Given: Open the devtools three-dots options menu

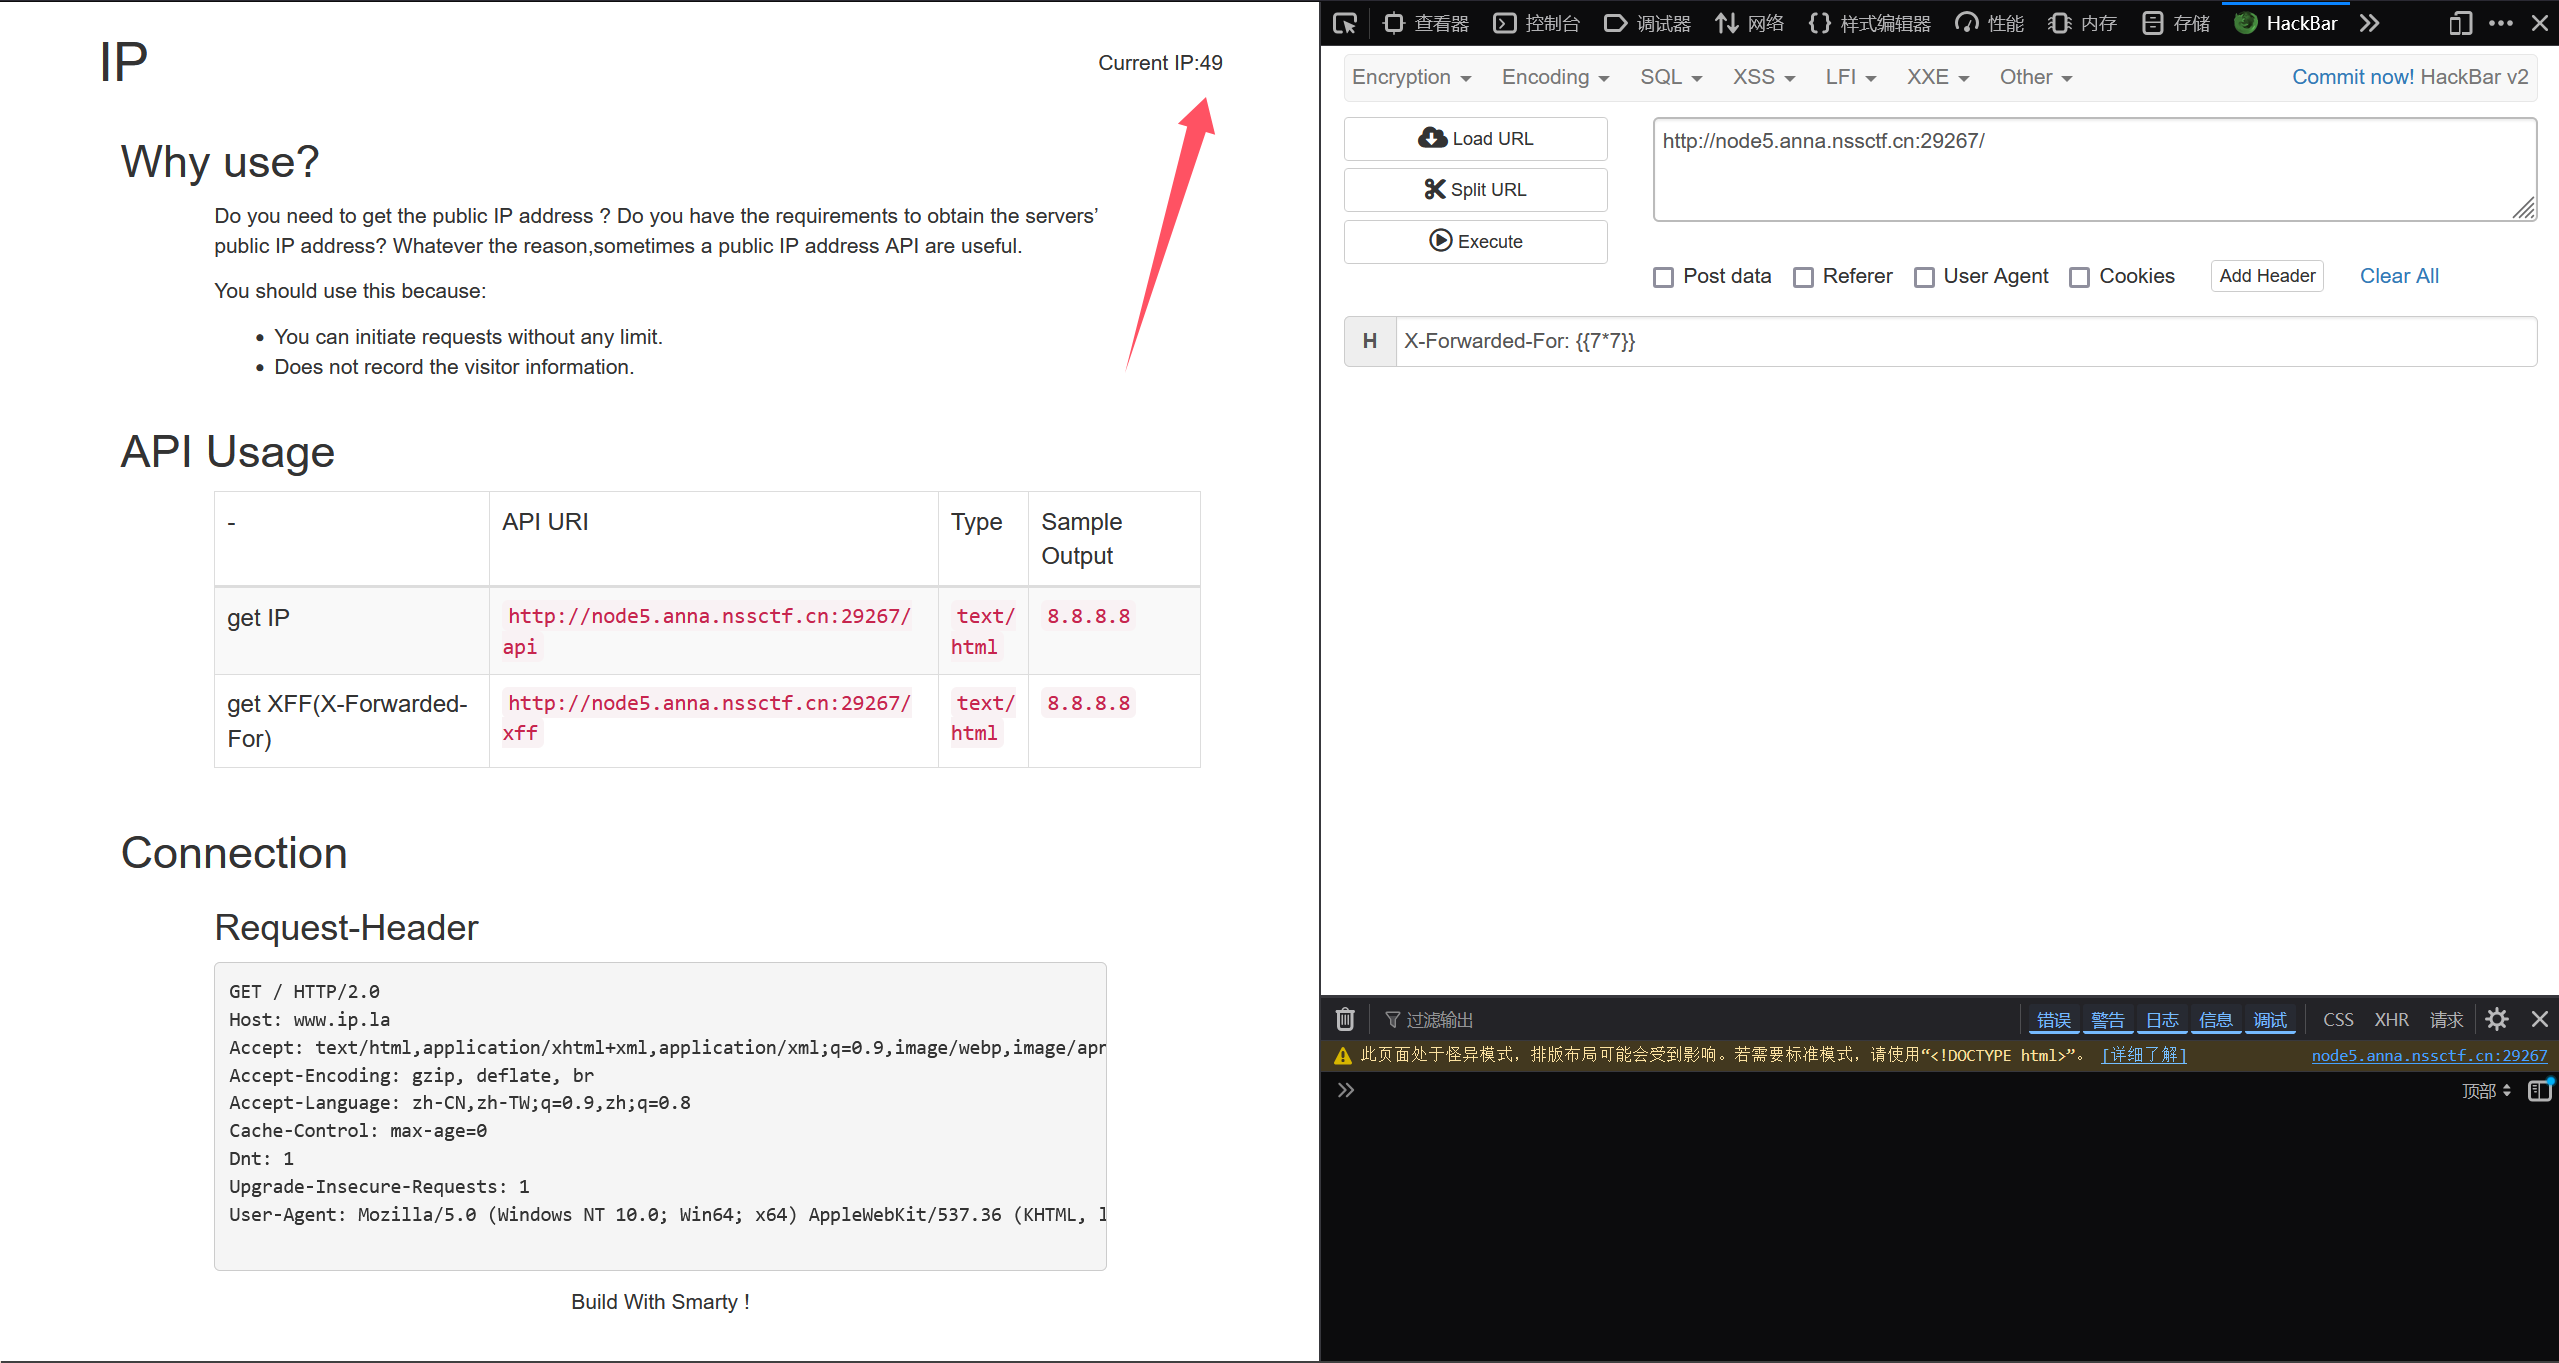Looking at the screenshot, I should 2500,23.
